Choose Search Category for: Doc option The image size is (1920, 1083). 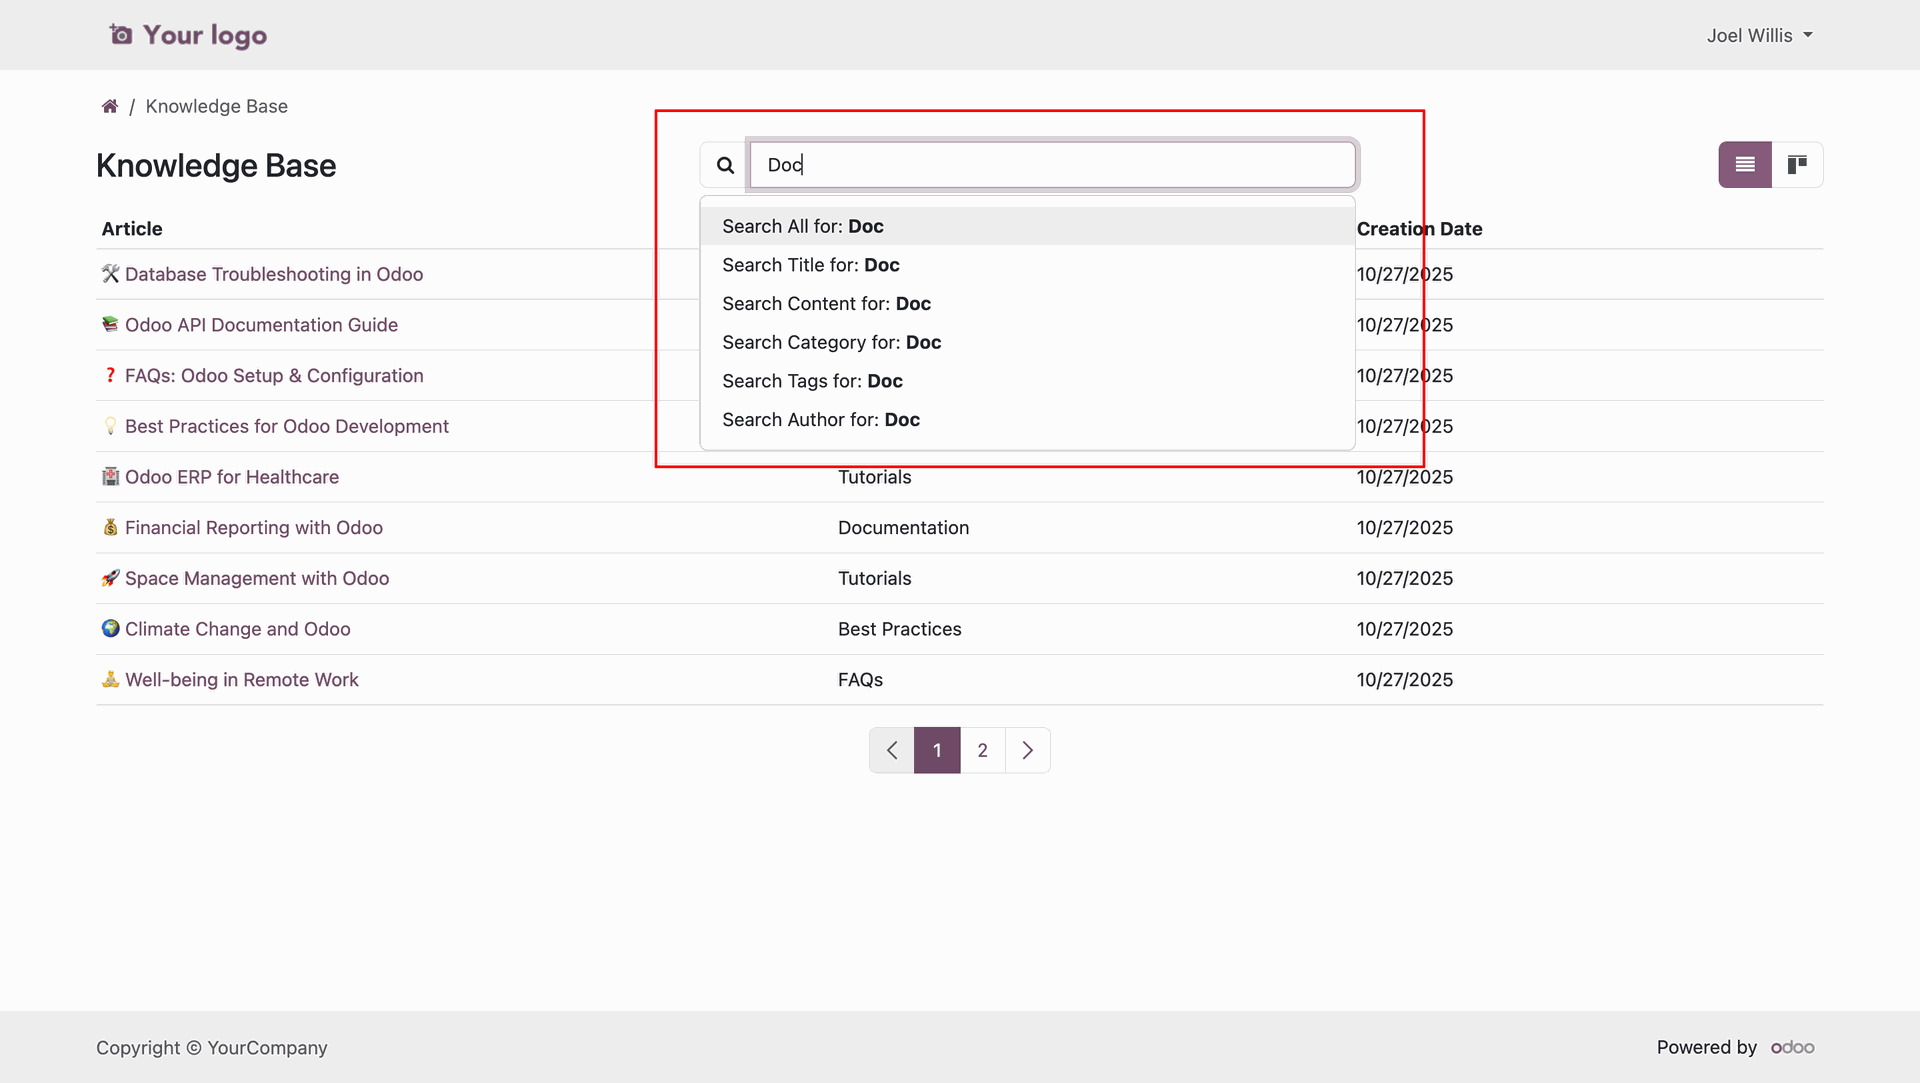831,343
